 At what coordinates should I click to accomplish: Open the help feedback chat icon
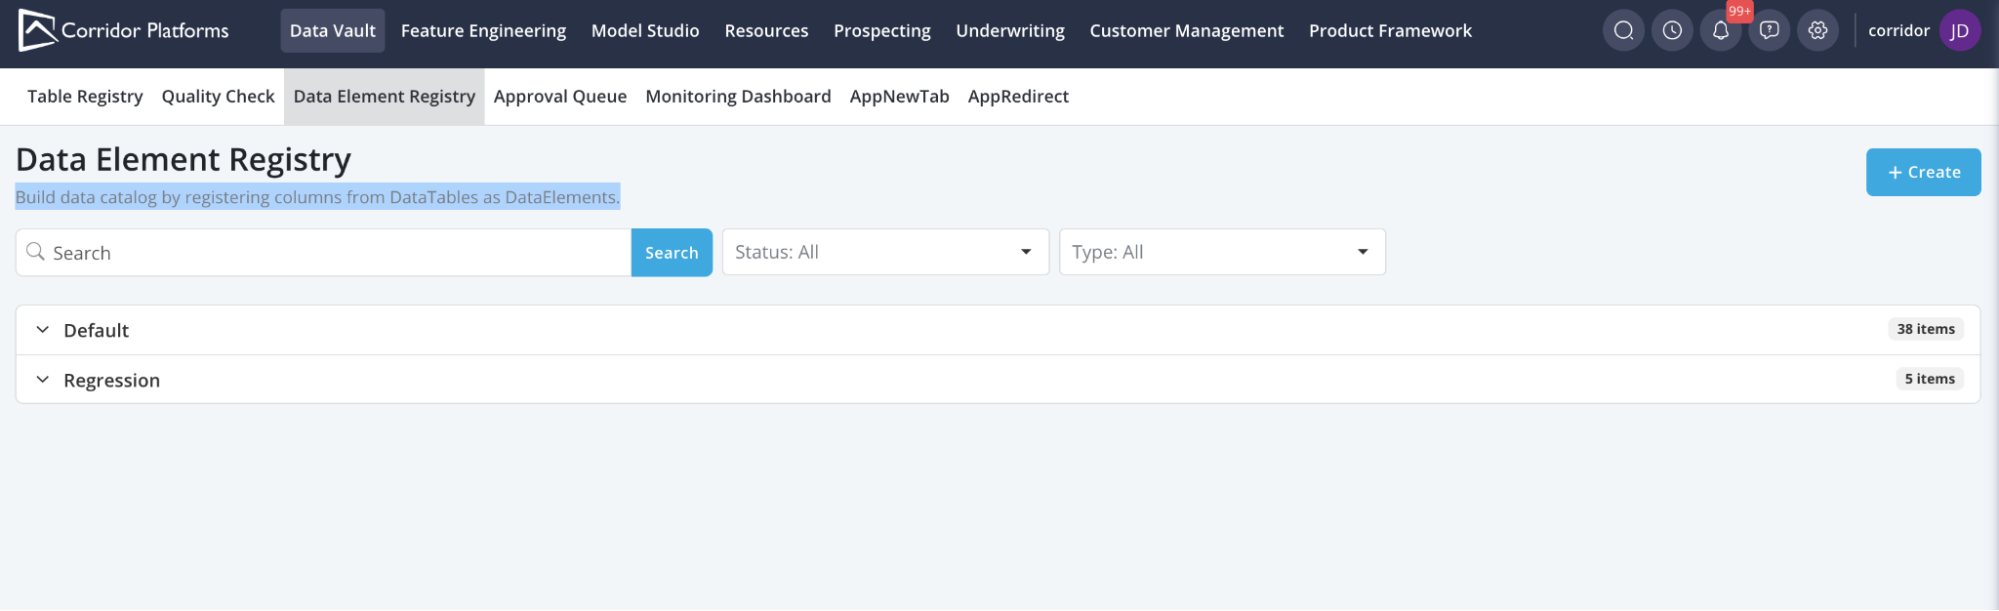[x=1769, y=30]
